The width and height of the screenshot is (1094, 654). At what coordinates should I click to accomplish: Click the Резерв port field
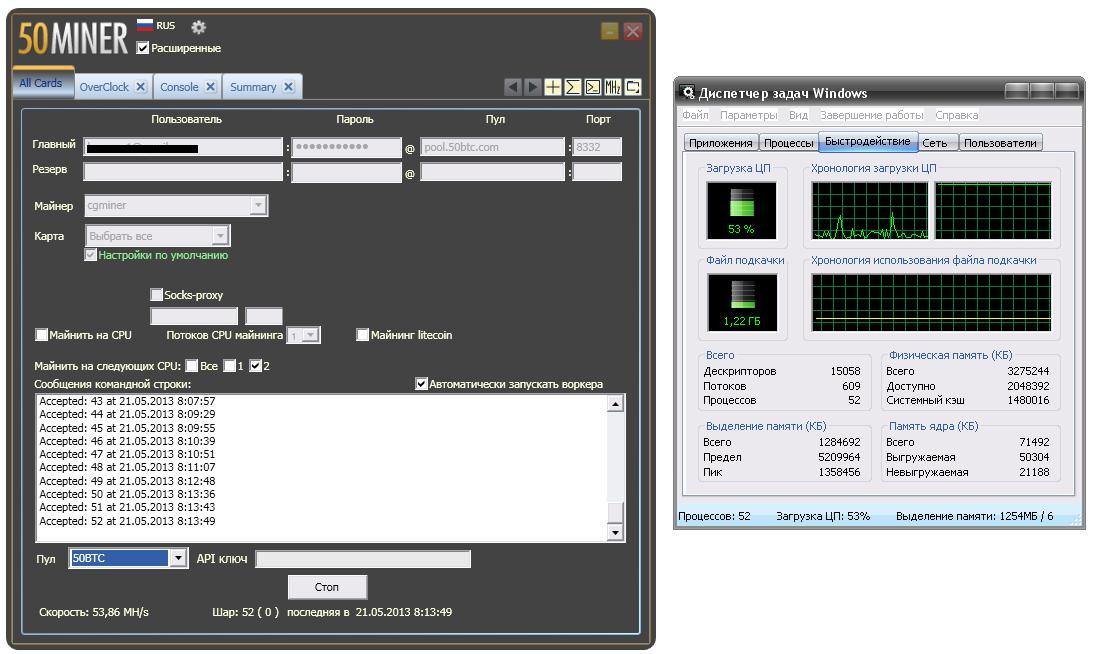point(597,172)
